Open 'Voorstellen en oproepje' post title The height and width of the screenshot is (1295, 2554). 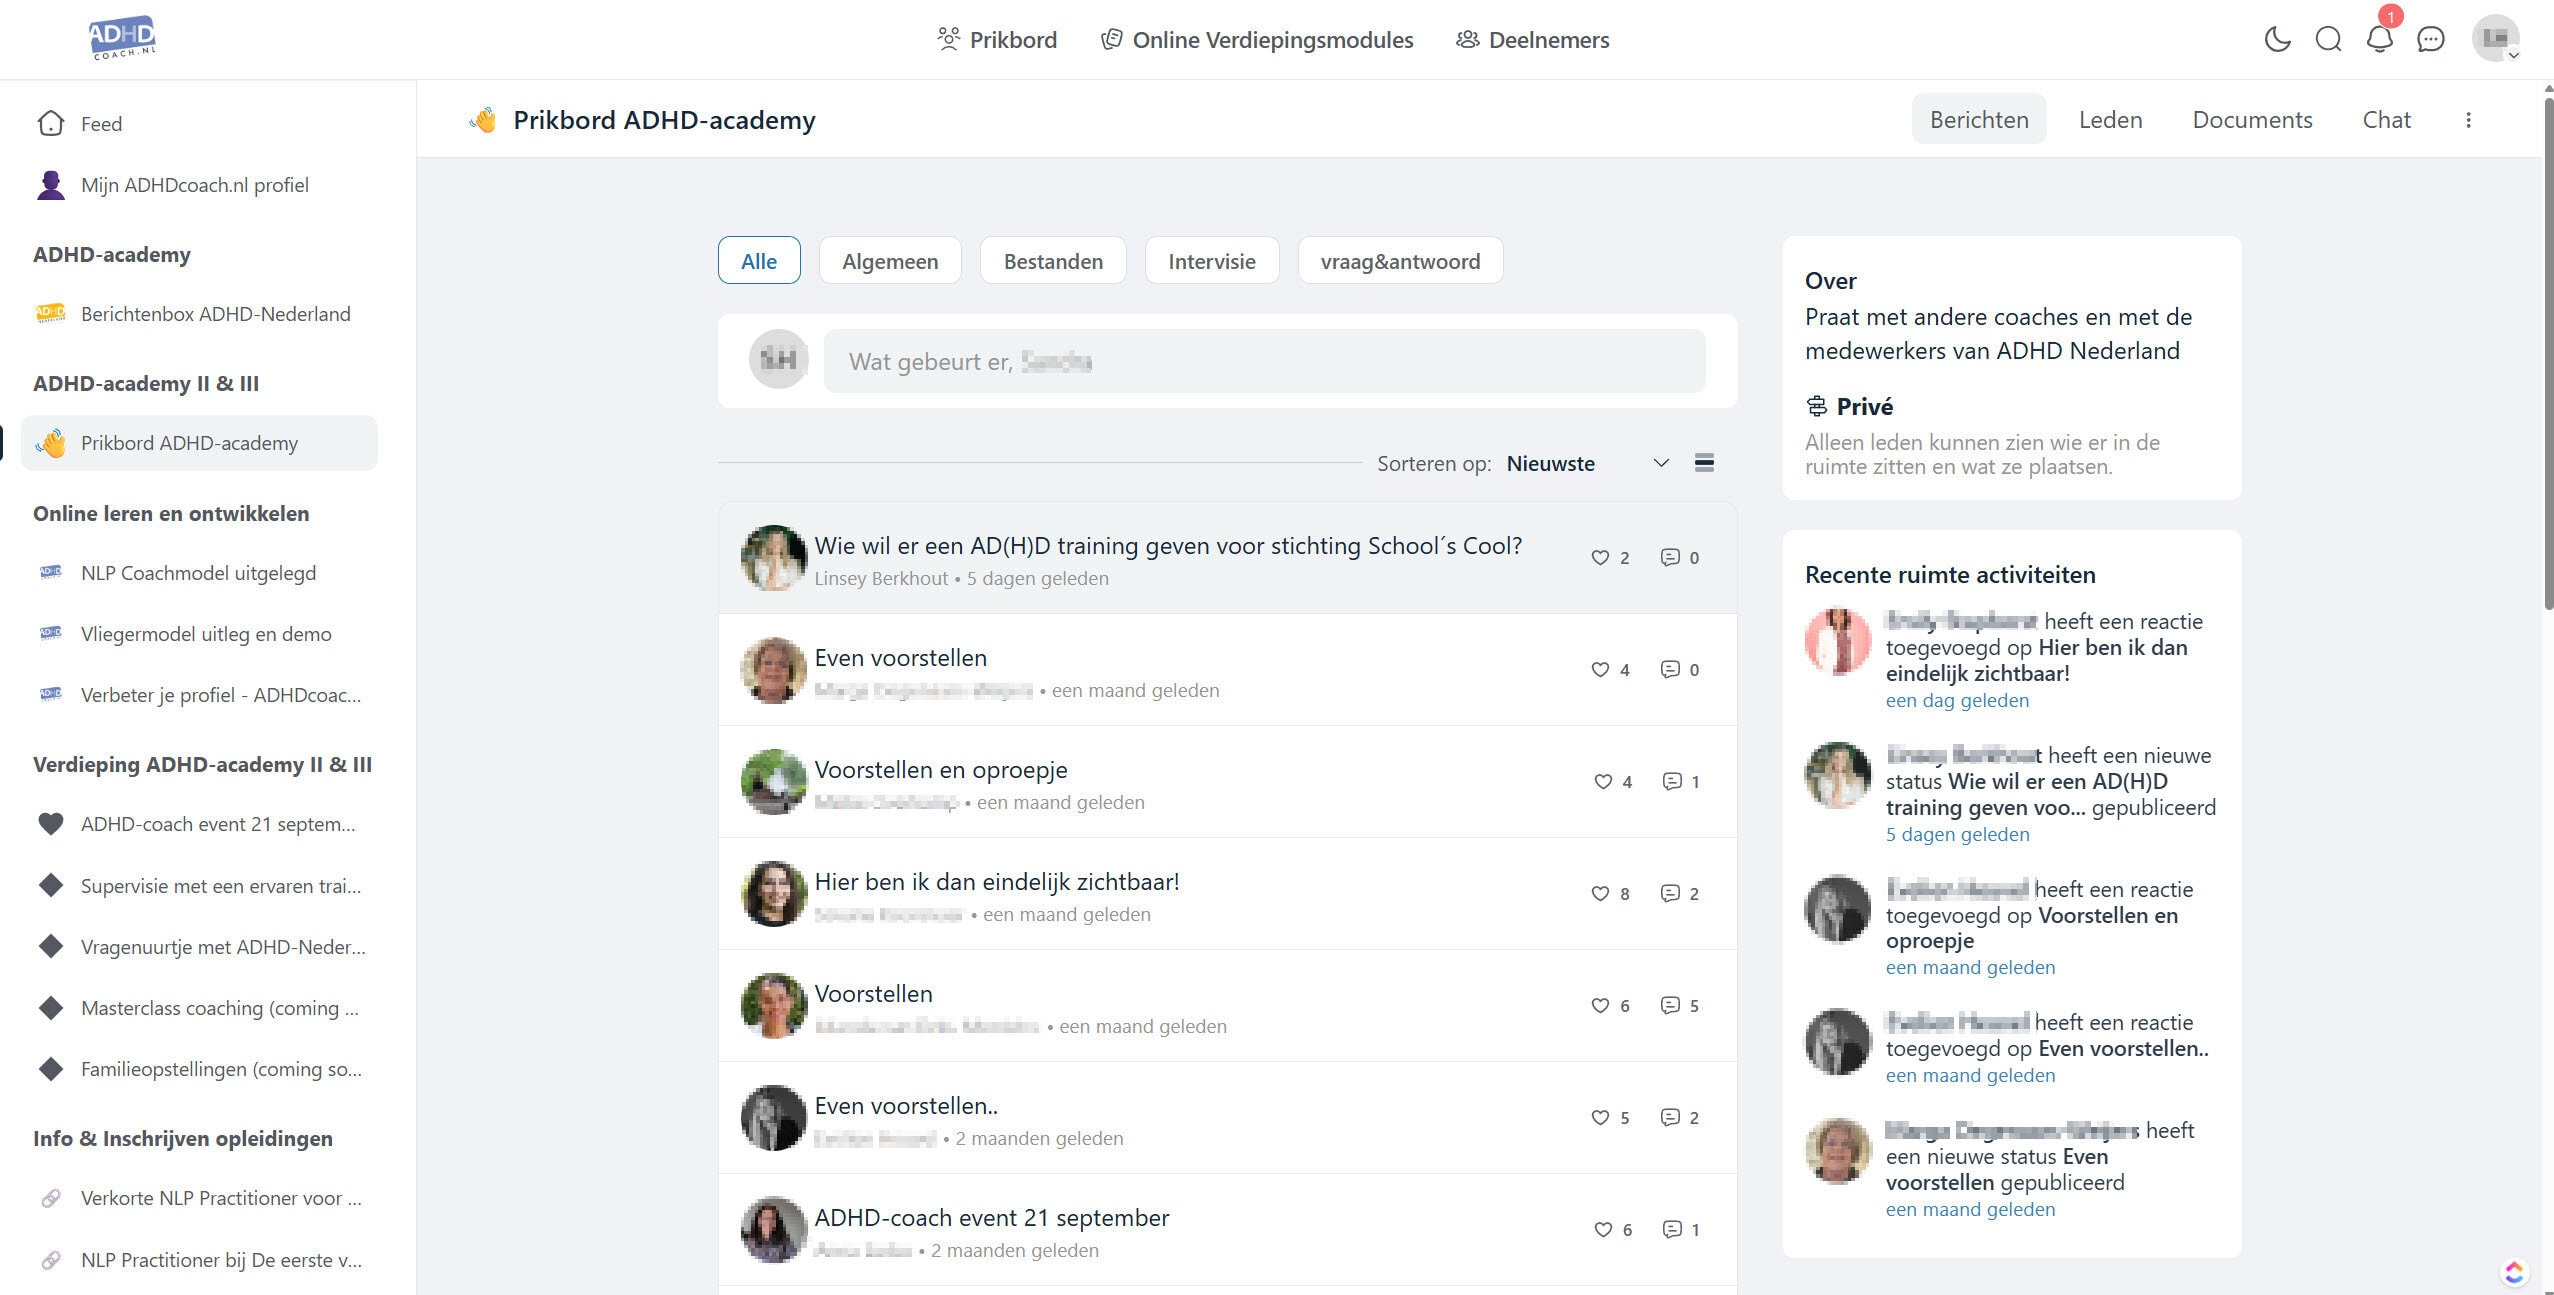(x=941, y=770)
